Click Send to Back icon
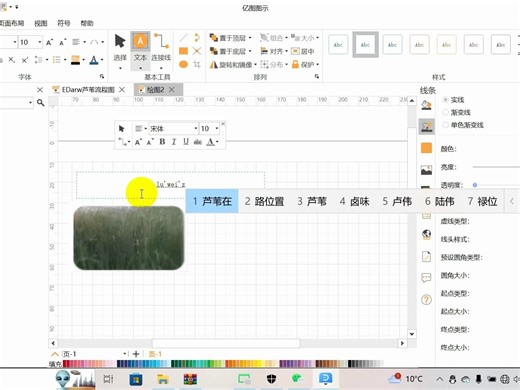 [x=213, y=51]
